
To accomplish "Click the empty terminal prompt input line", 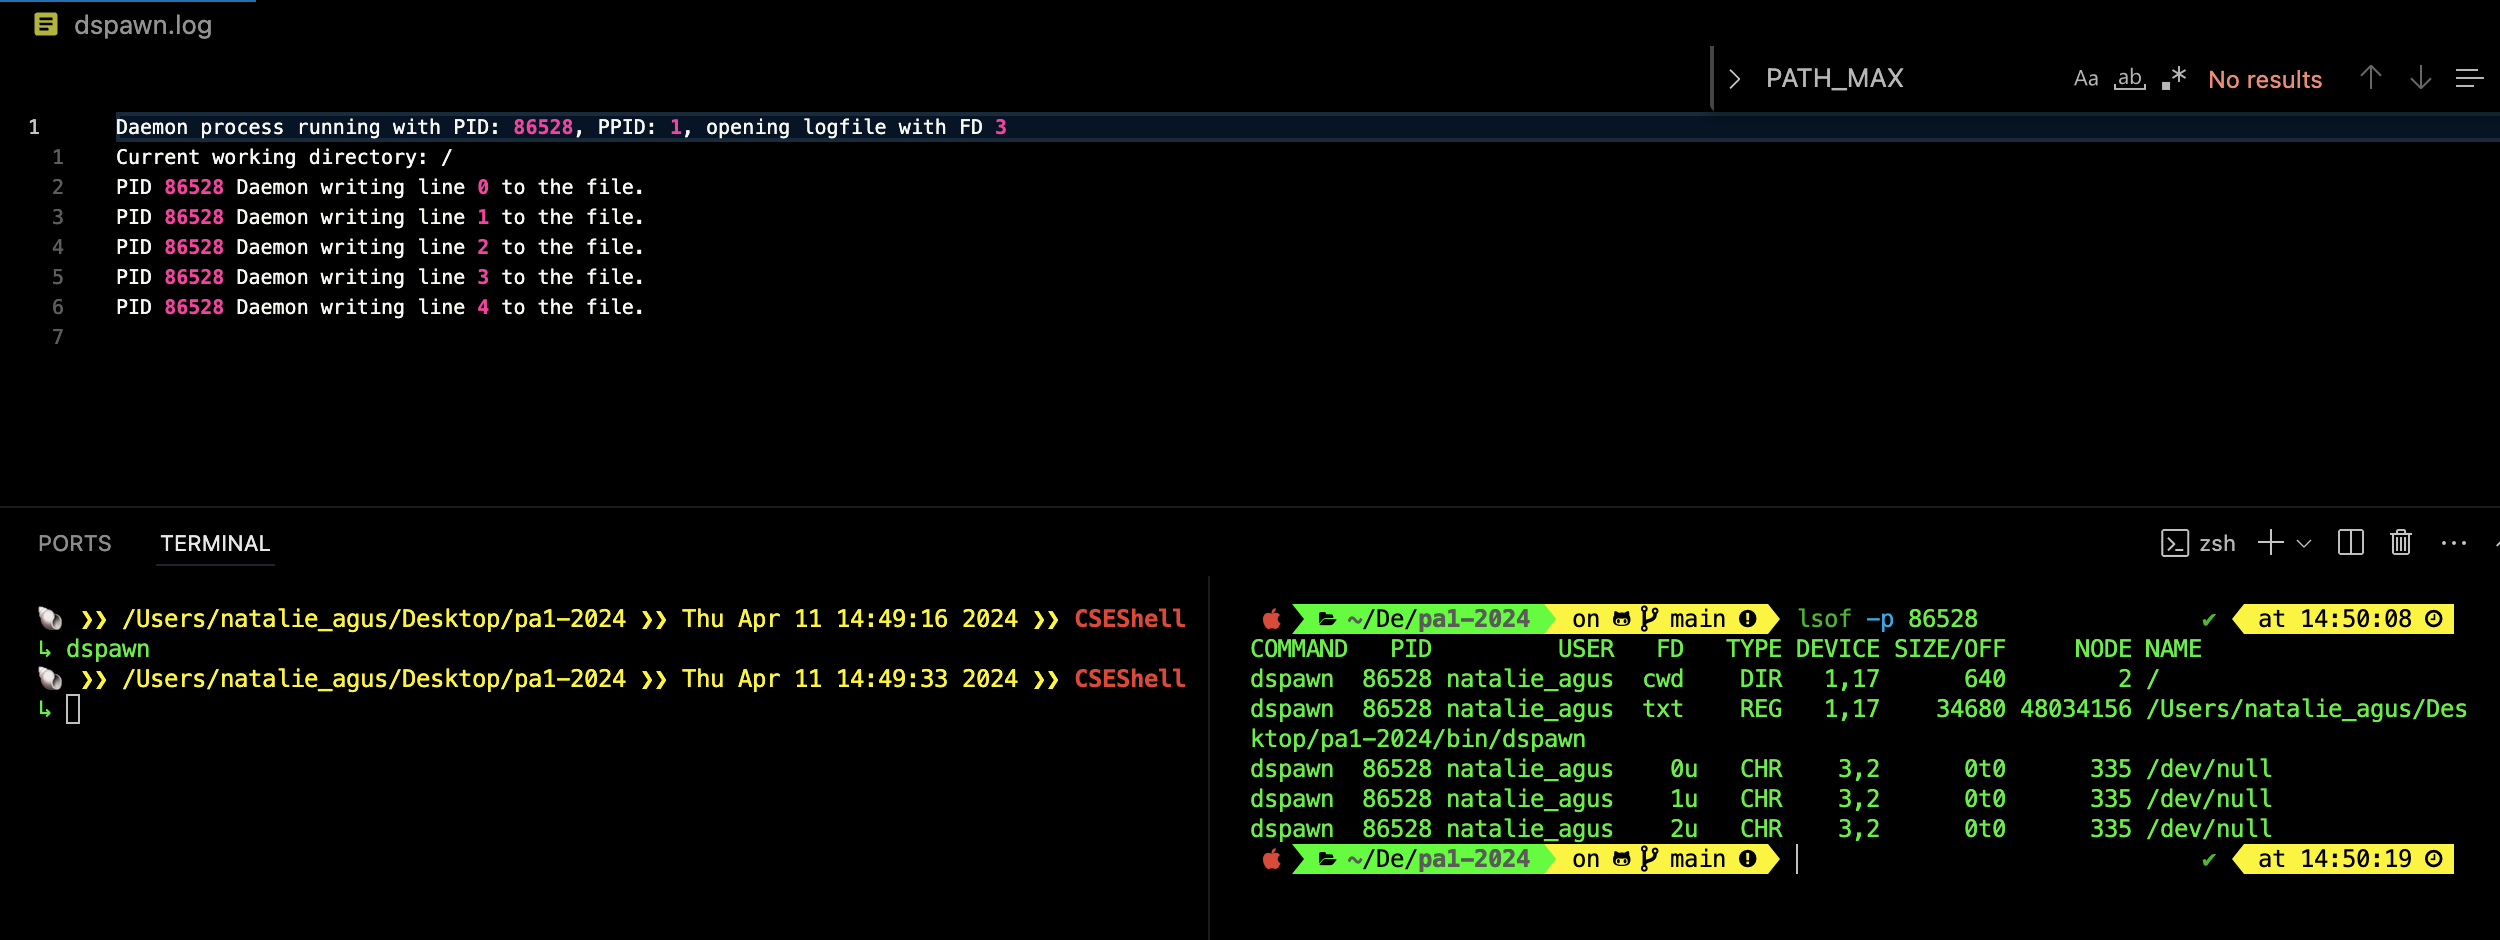I will (72, 708).
